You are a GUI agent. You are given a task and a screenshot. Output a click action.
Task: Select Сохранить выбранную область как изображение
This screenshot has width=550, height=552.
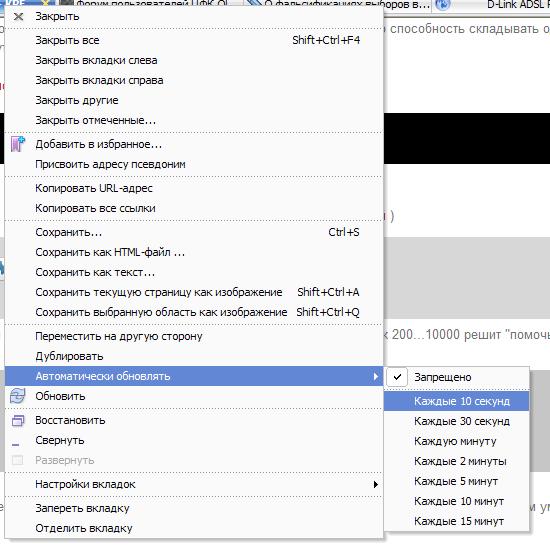(194, 312)
